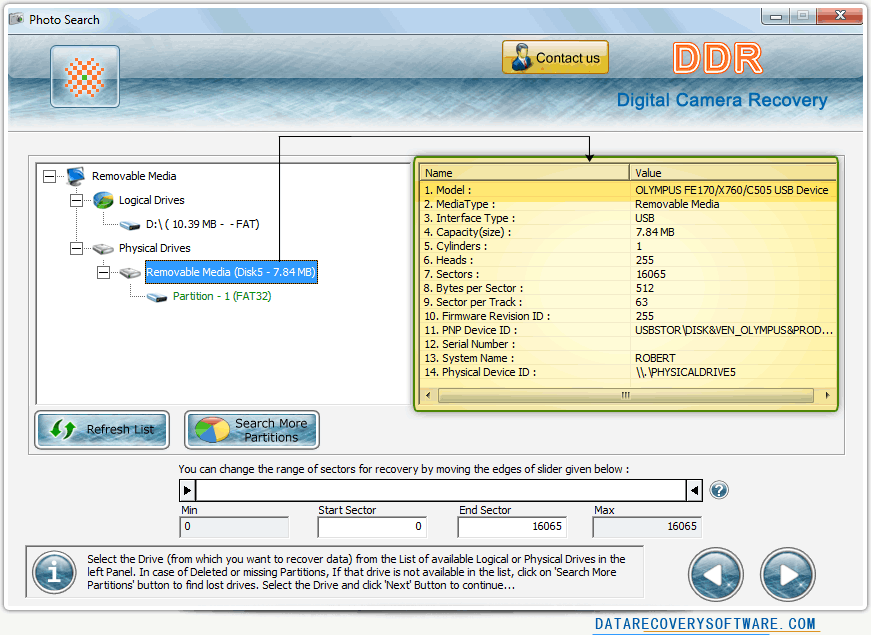Click the orange dotted logo icon
The width and height of the screenshot is (871, 635).
pyautogui.click(x=84, y=77)
